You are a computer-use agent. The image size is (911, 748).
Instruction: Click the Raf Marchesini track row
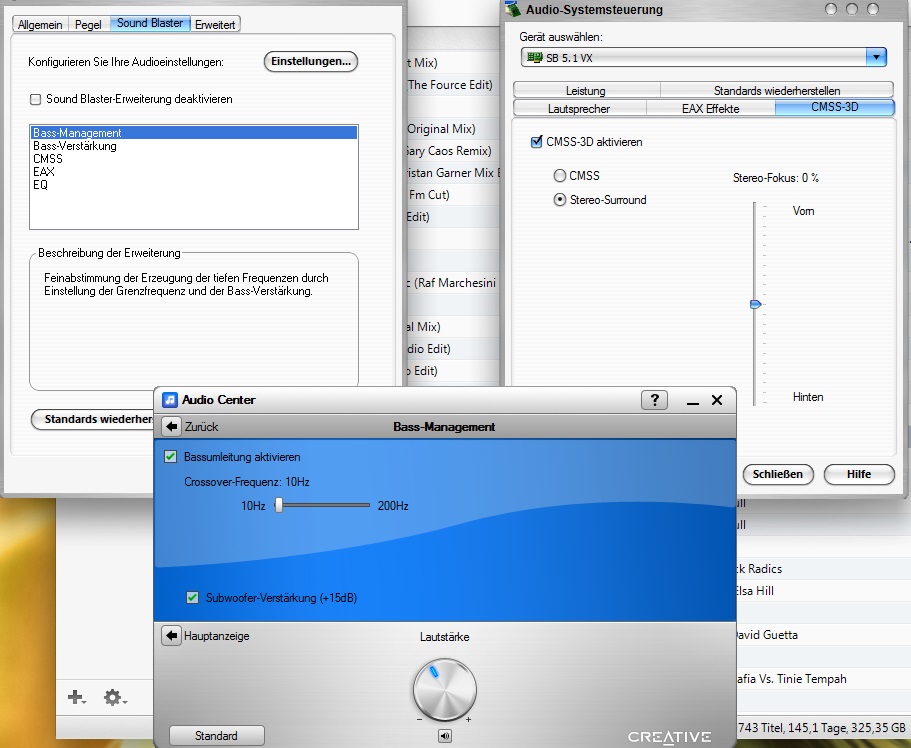click(453, 282)
